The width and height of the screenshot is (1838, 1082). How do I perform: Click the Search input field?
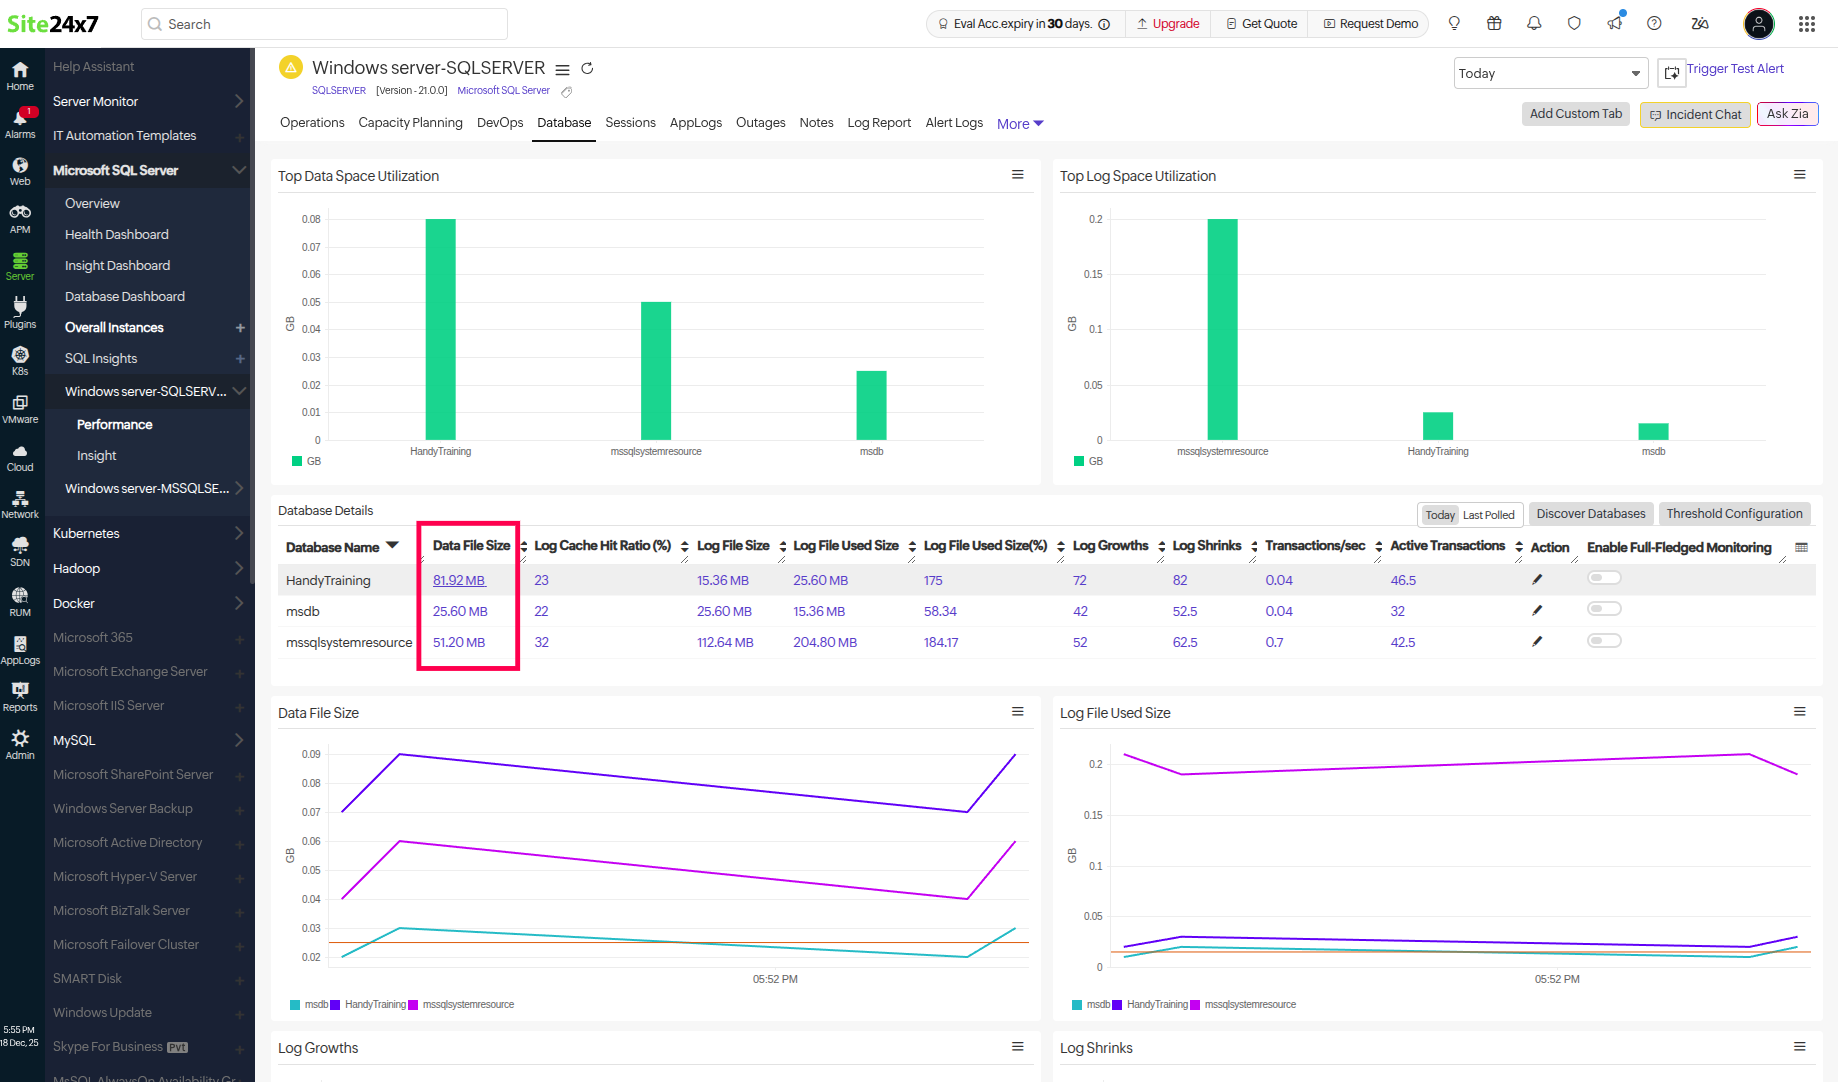pos(325,24)
